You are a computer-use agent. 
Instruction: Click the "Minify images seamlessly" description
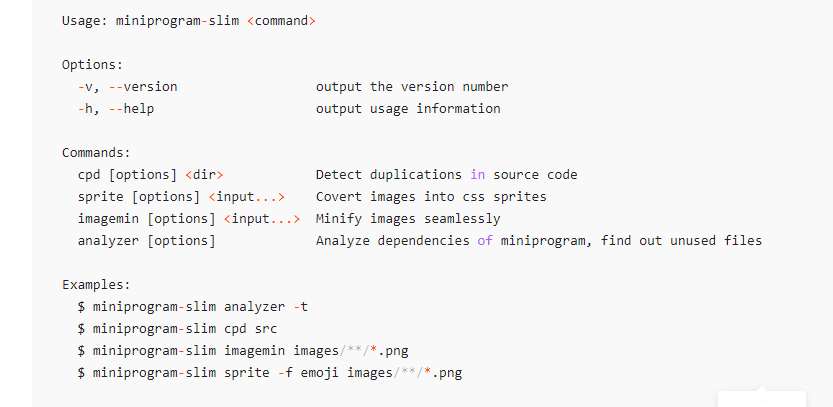click(x=408, y=219)
